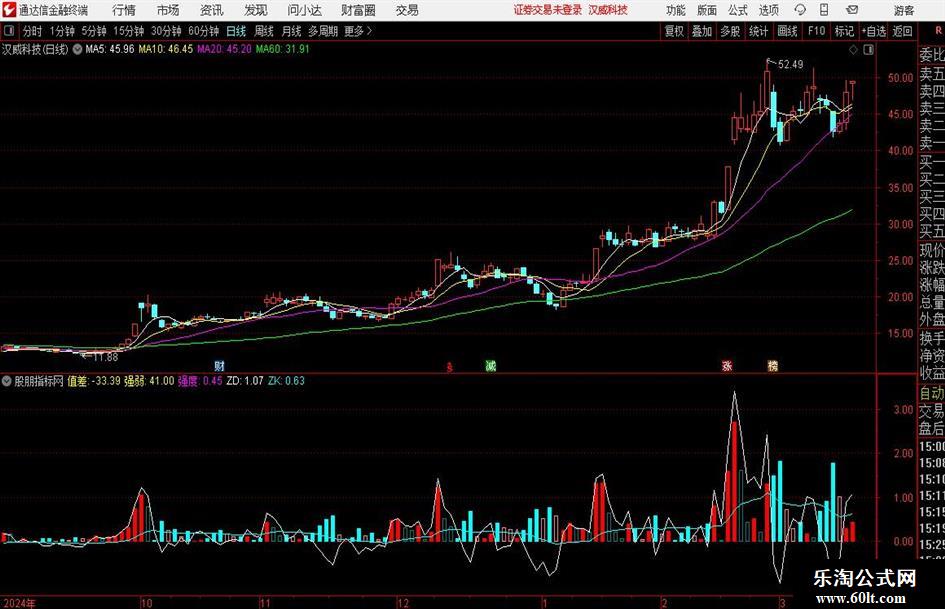945x609 pixels.
Task: Click the 涨 marker below chart
Action: click(727, 365)
